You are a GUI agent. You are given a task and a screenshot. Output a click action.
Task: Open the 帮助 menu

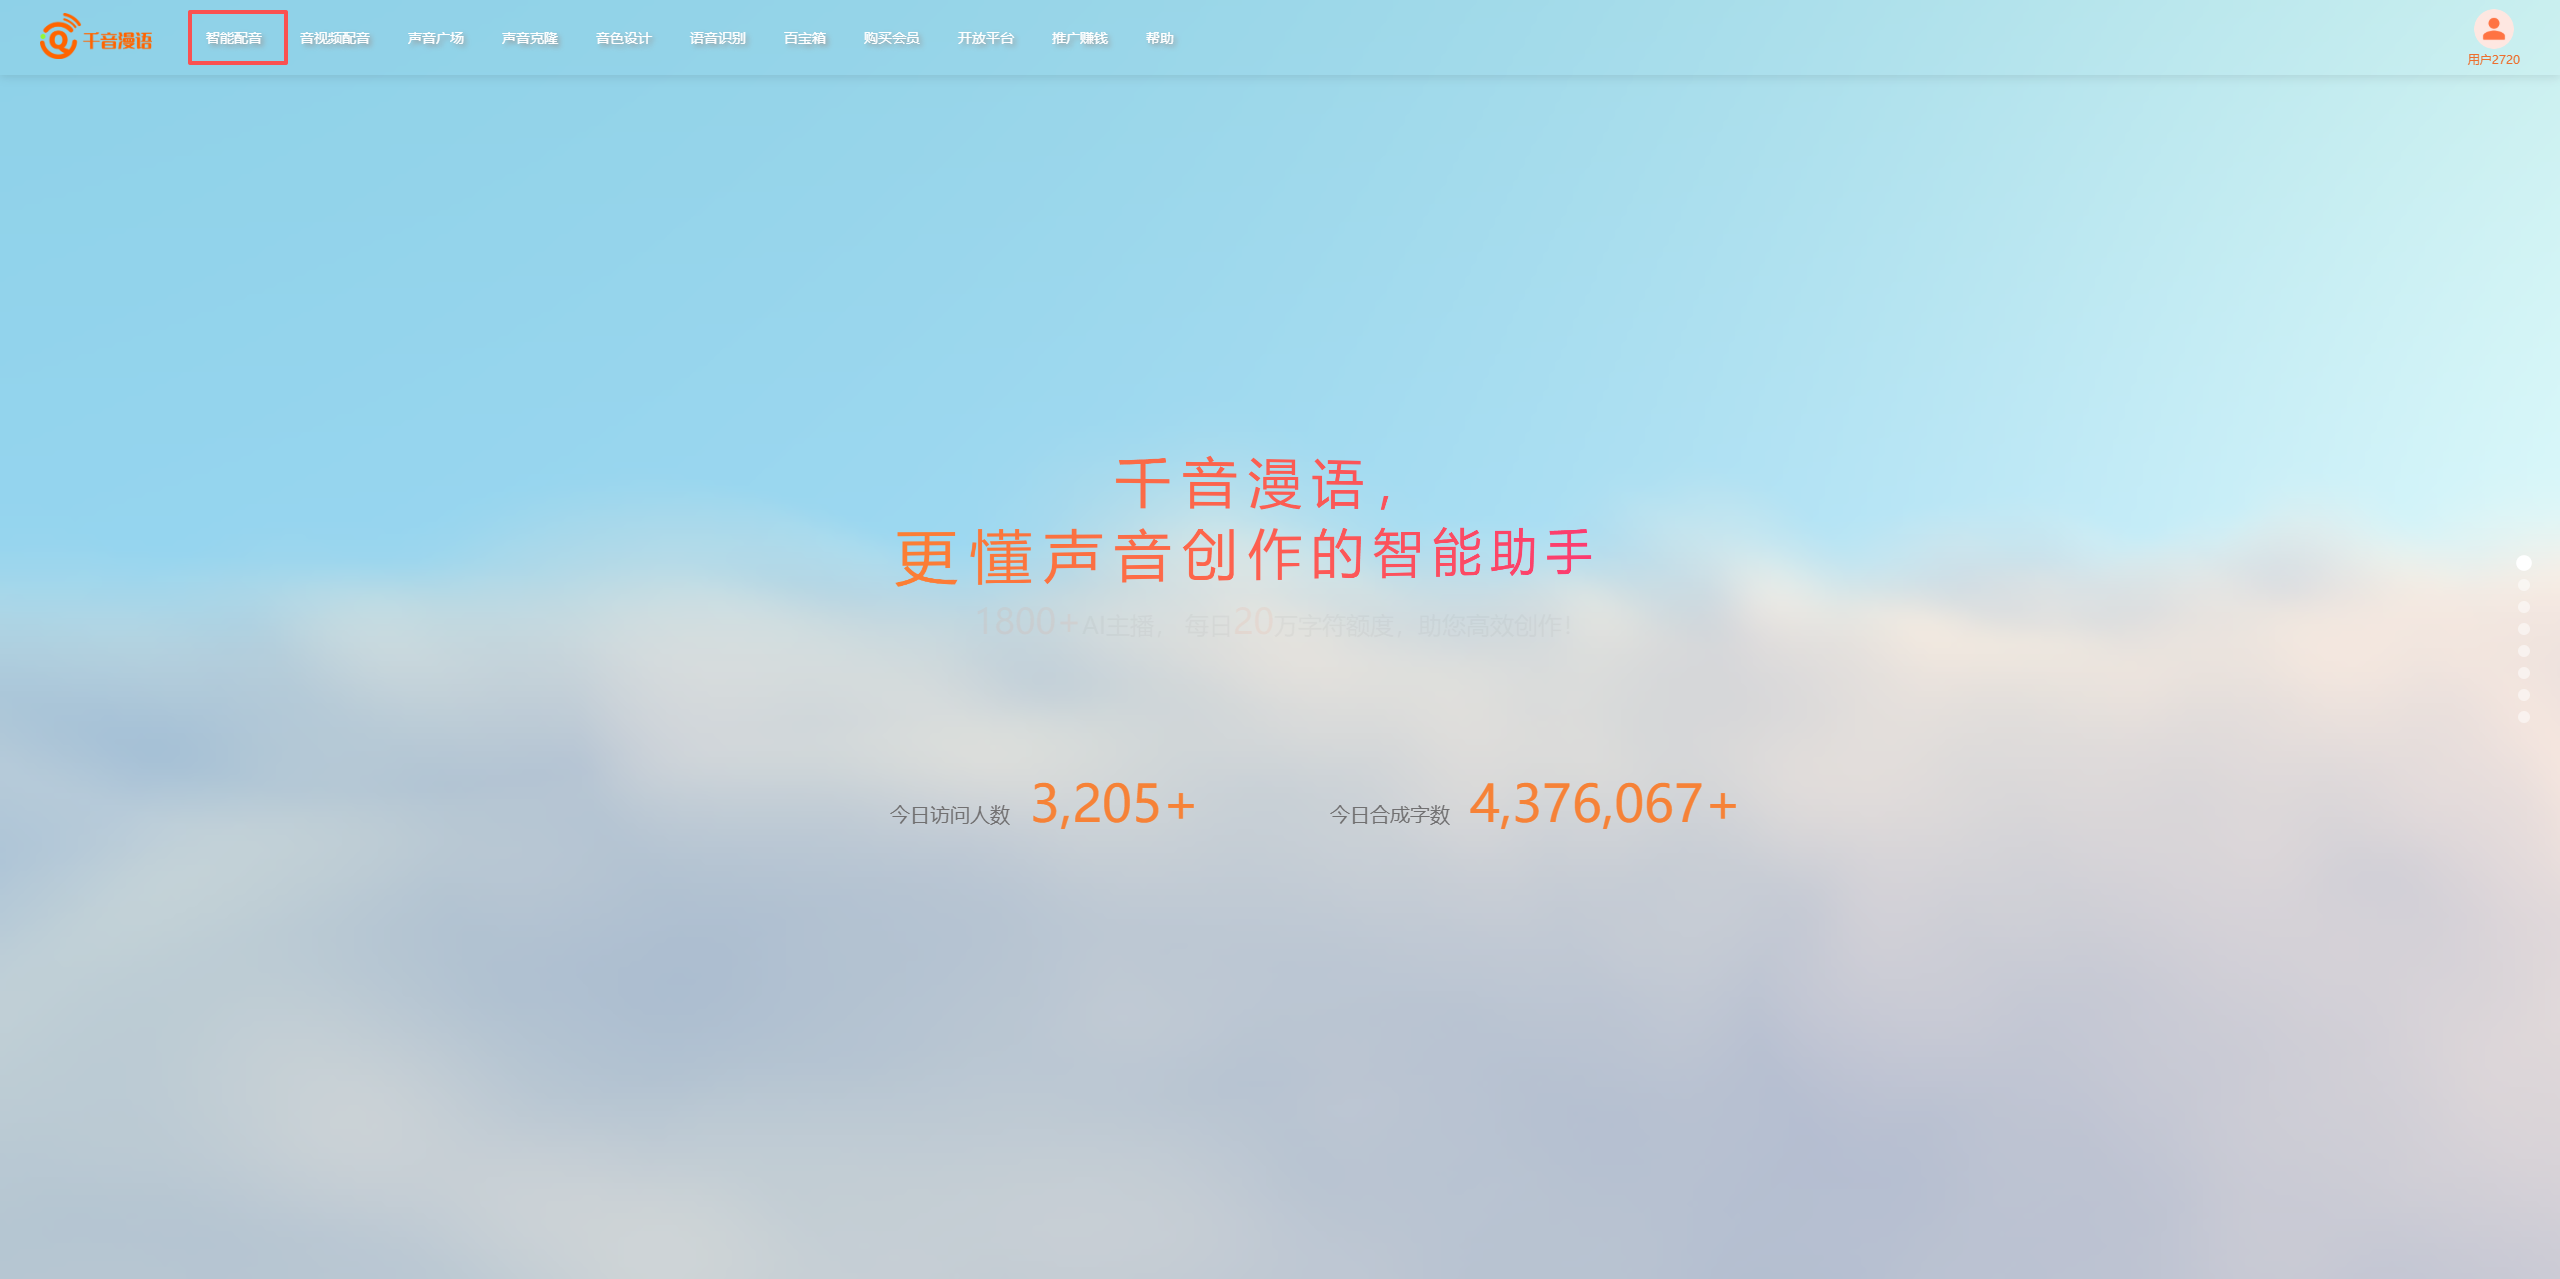[1160, 38]
